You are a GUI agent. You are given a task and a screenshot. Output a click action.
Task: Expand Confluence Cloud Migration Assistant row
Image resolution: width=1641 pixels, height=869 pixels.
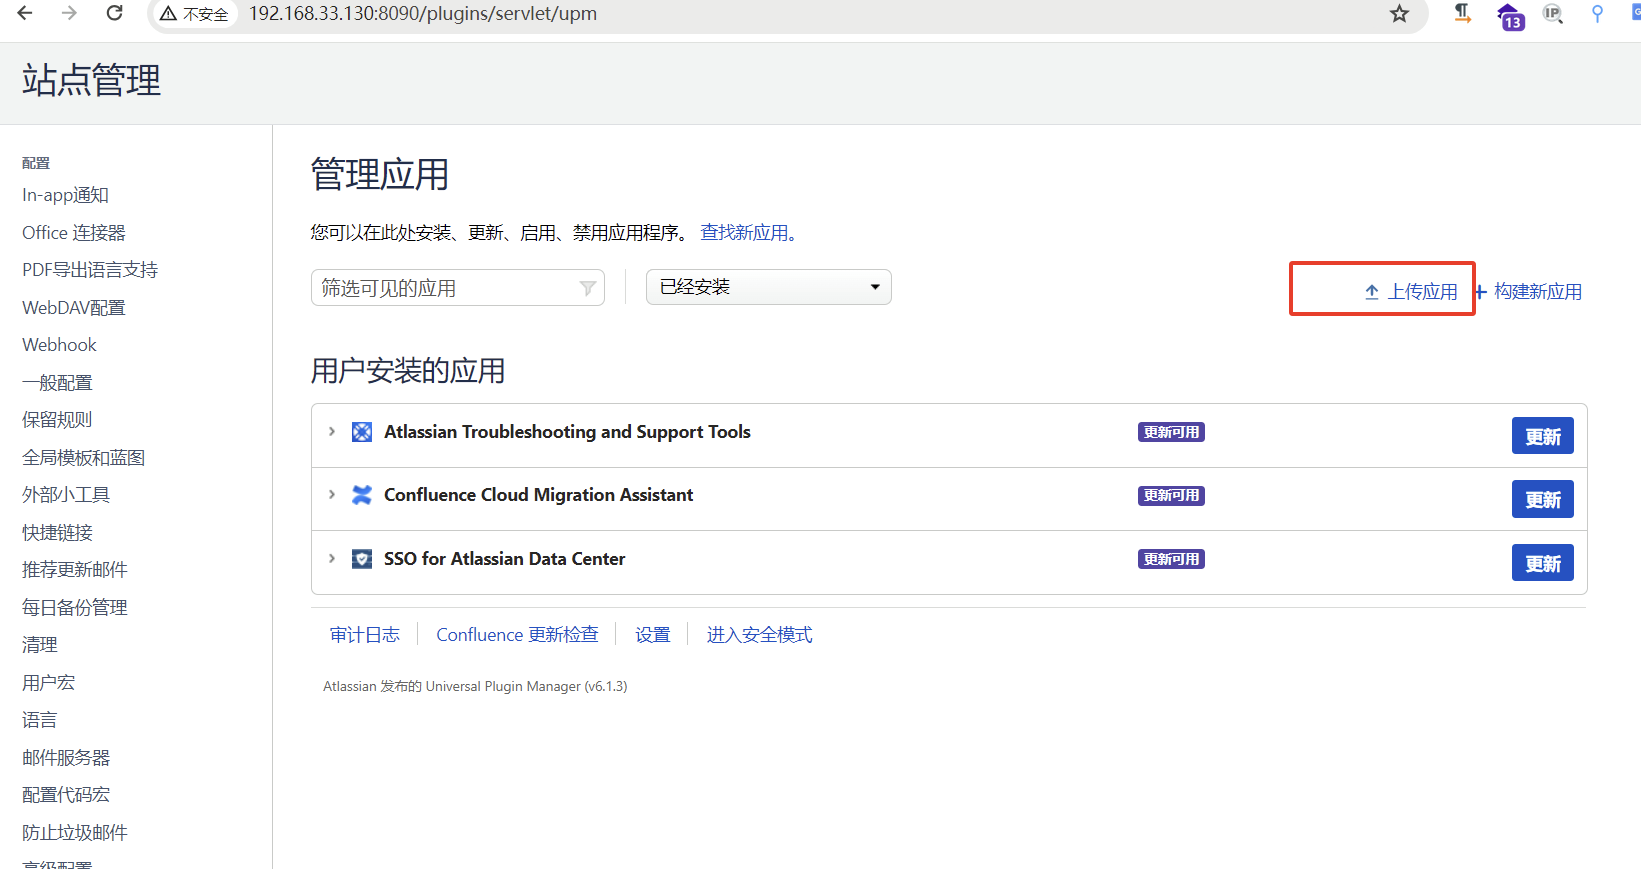pyautogui.click(x=332, y=495)
